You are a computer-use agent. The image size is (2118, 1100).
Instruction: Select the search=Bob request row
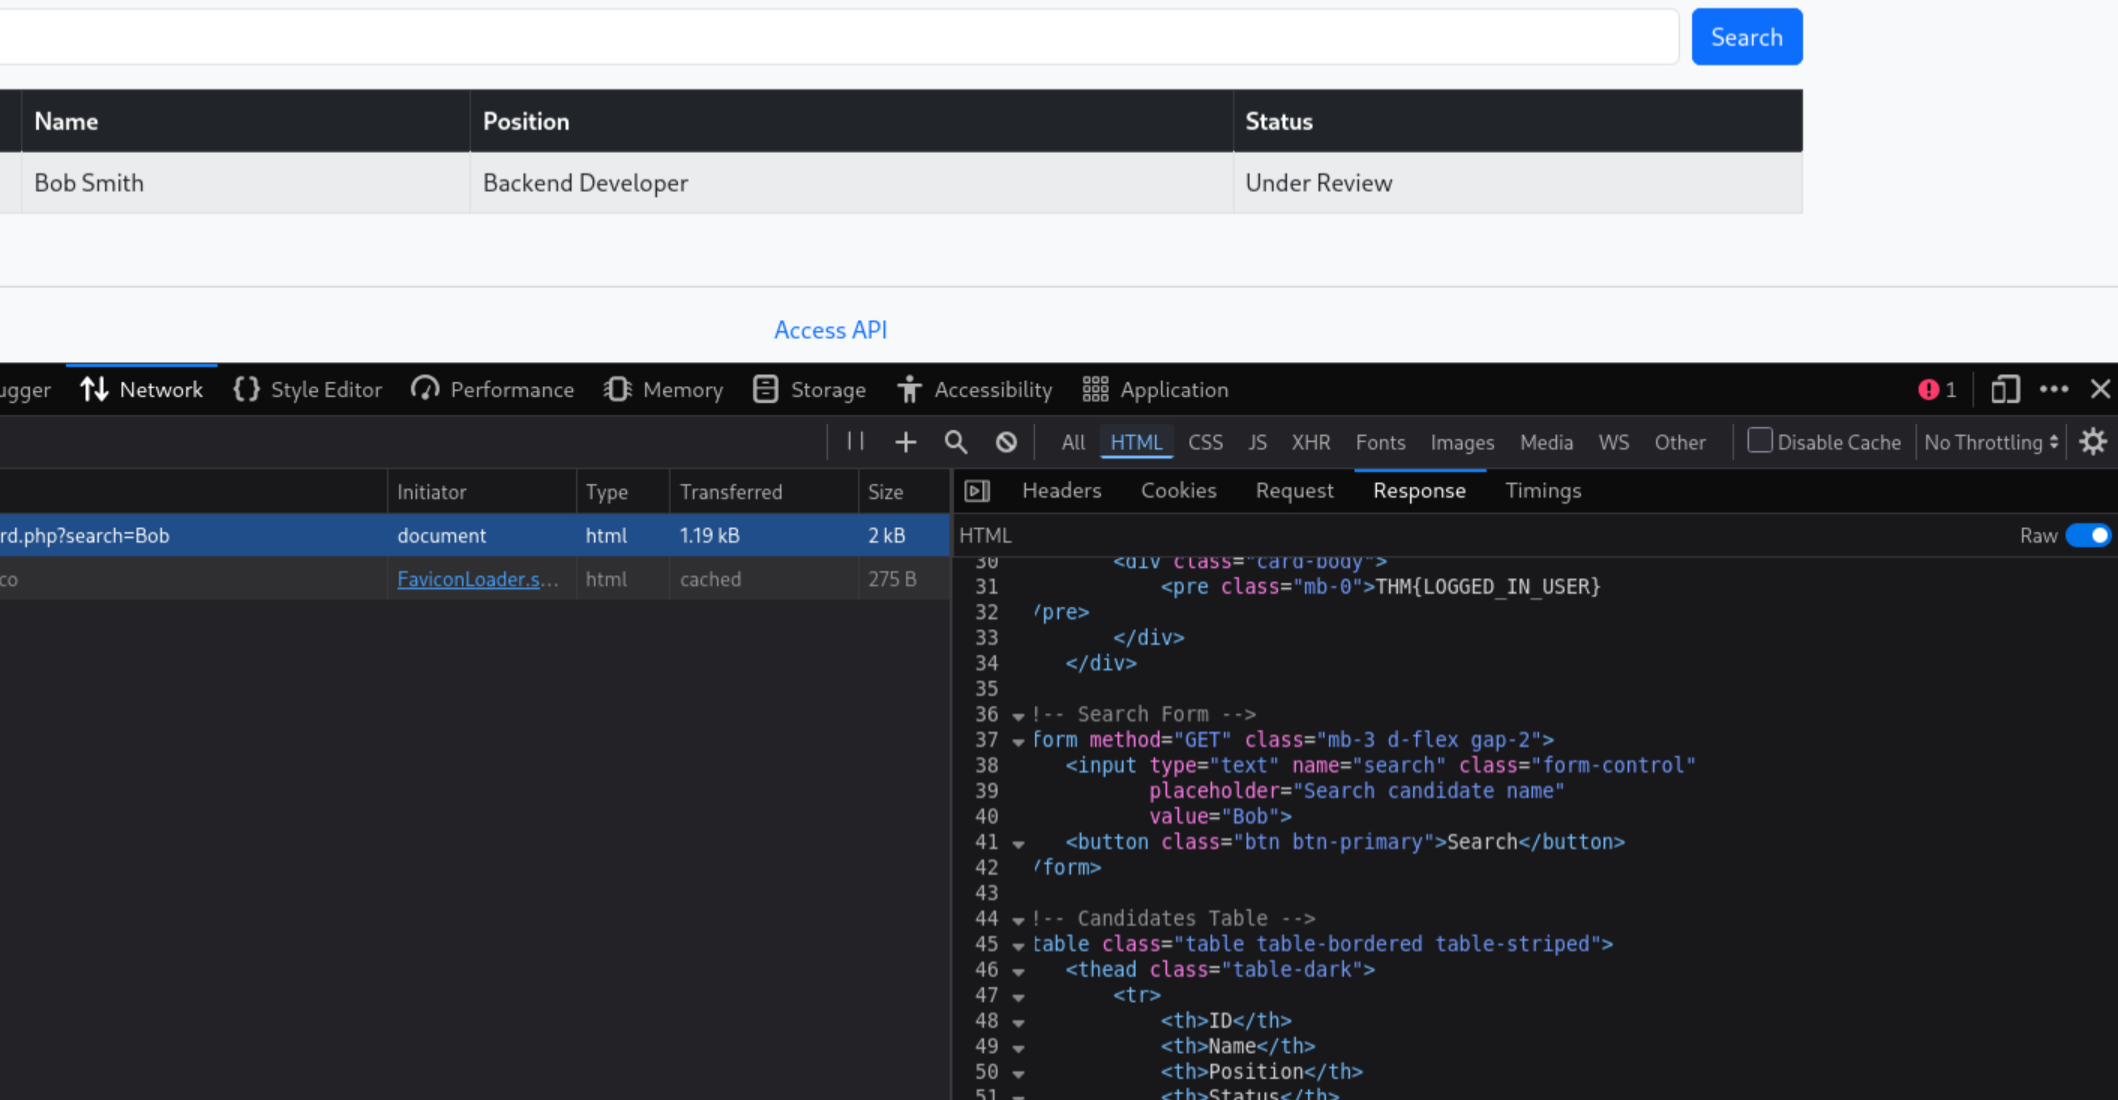(x=474, y=536)
